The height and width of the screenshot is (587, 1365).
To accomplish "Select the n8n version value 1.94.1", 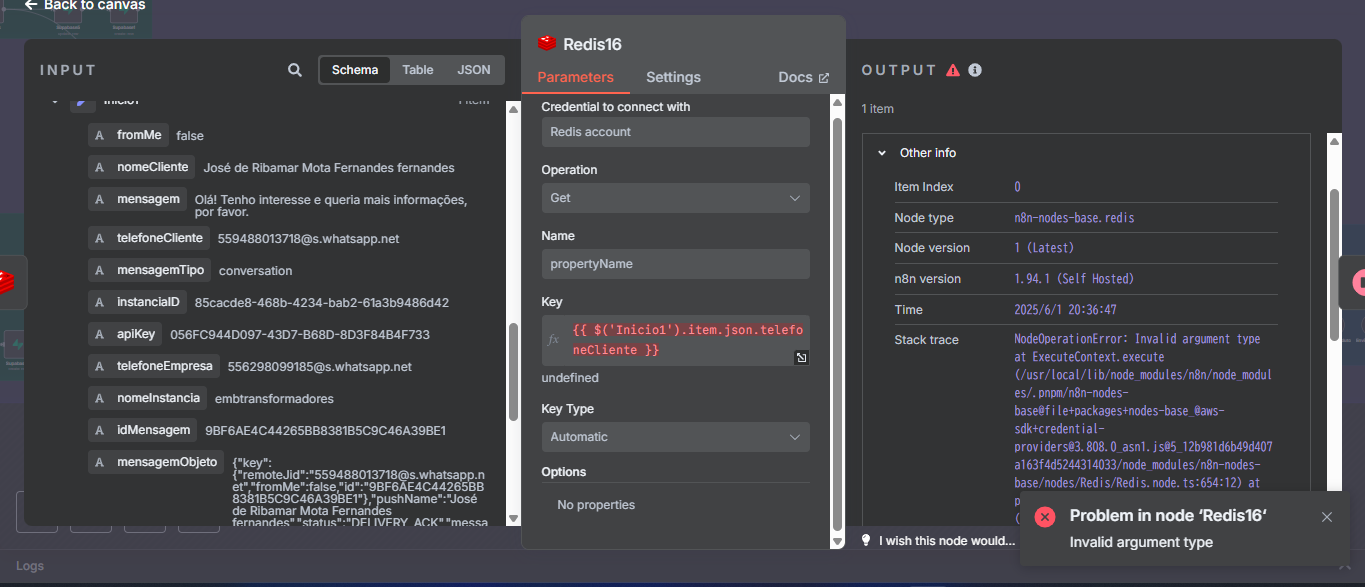I will (x=1074, y=279).
